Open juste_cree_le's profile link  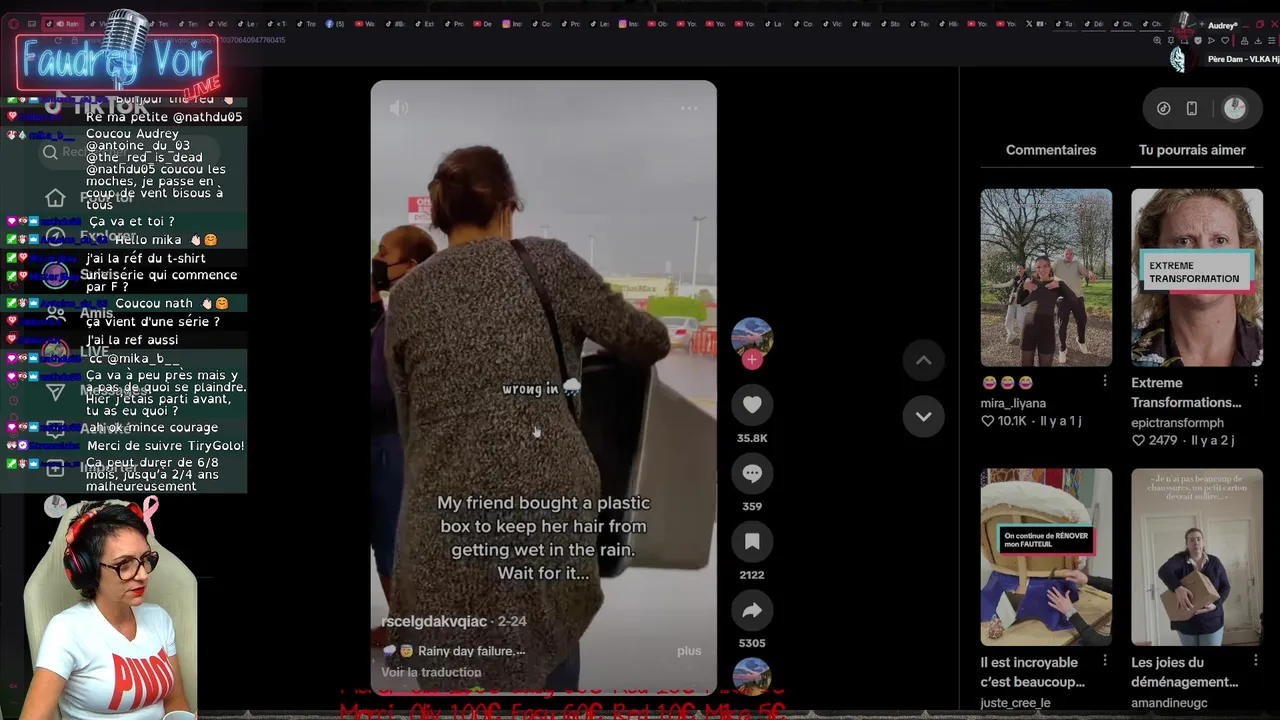(1015, 703)
